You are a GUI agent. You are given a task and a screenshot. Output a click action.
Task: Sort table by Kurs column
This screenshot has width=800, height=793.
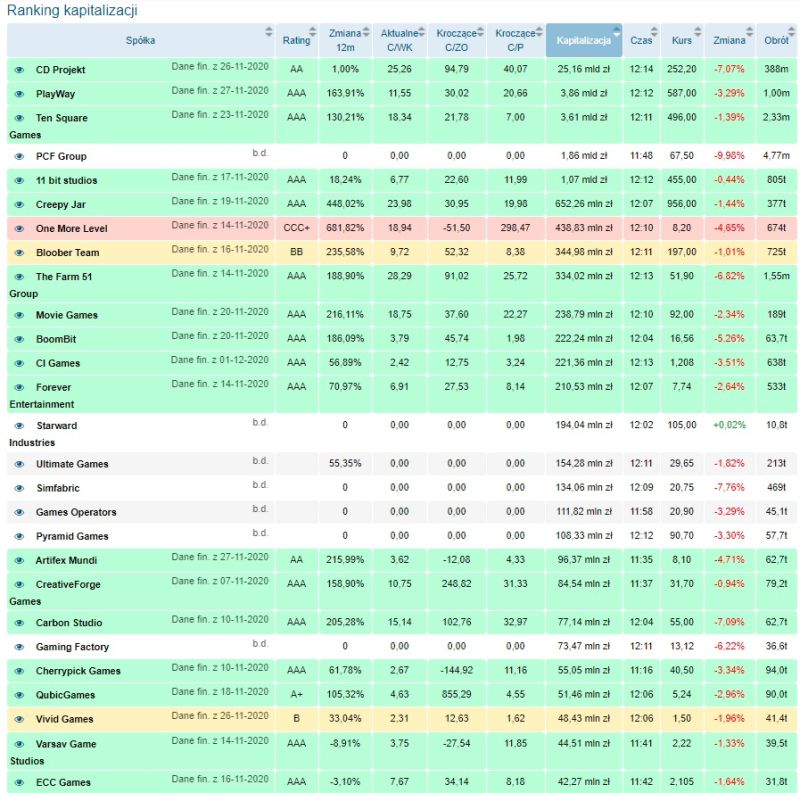[682, 40]
